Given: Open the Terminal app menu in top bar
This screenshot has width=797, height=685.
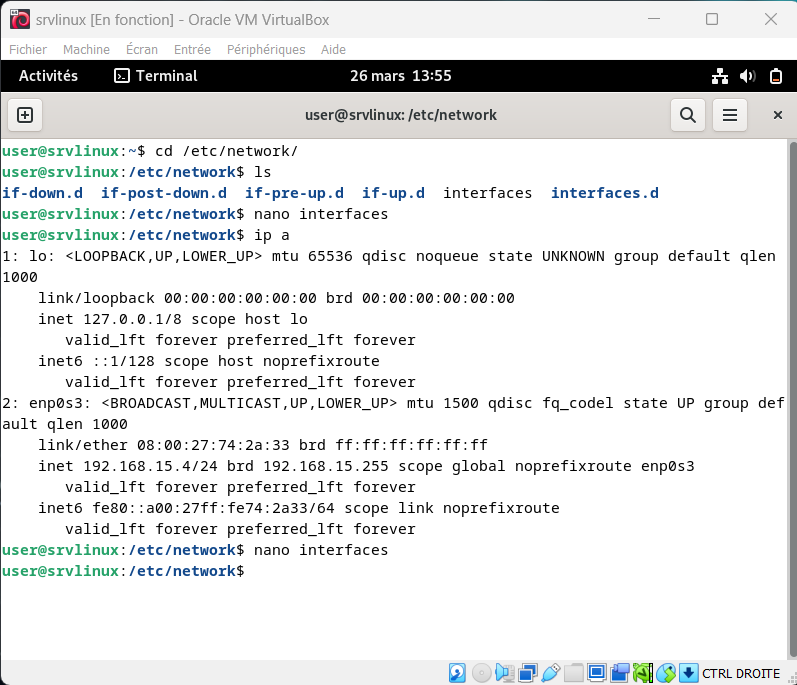Looking at the screenshot, I should tap(155, 76).
